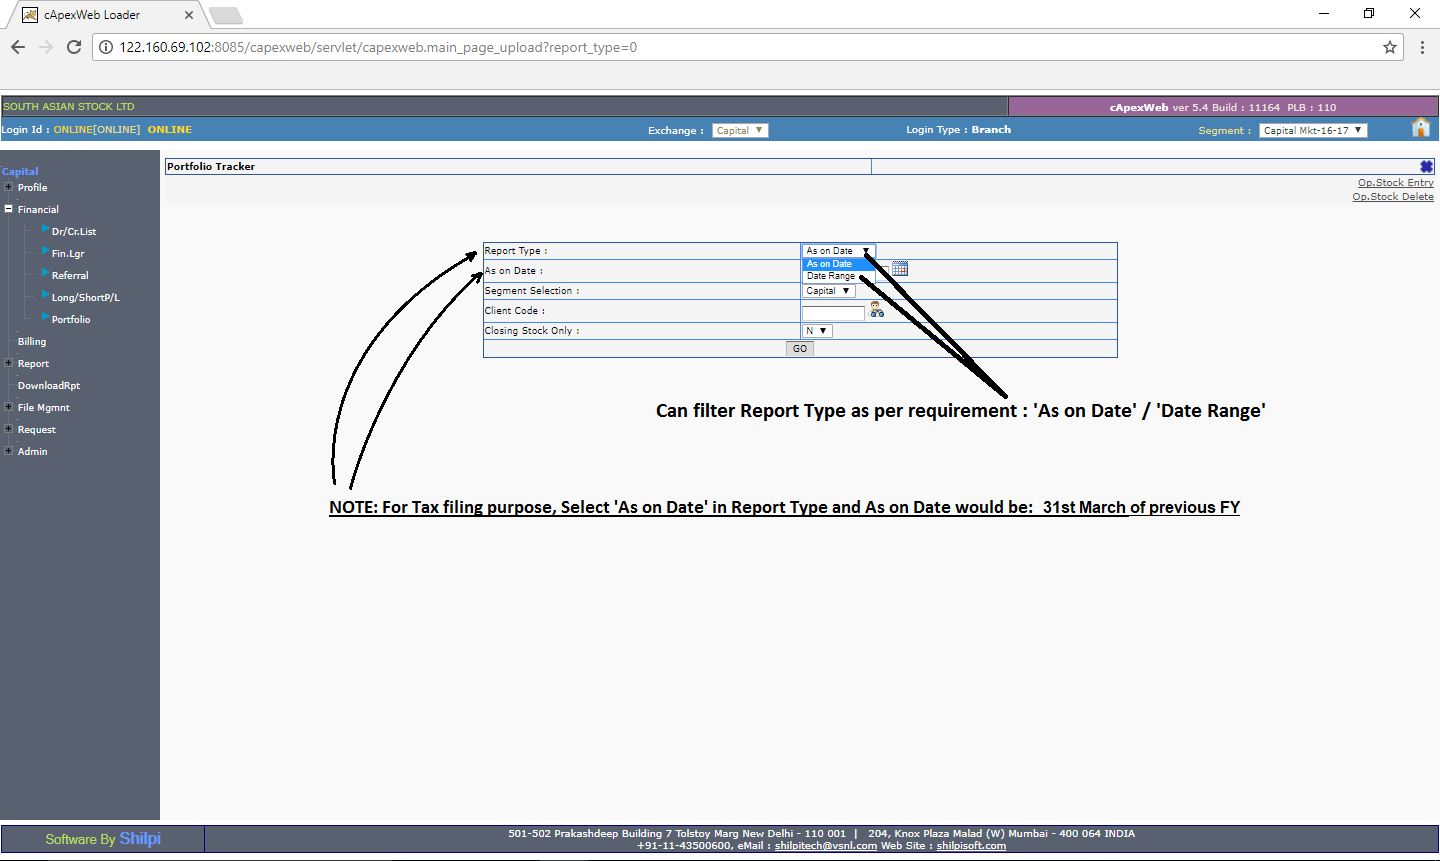
Task: Open the Report Type dropdown
Action: click(x=839, y=251)
